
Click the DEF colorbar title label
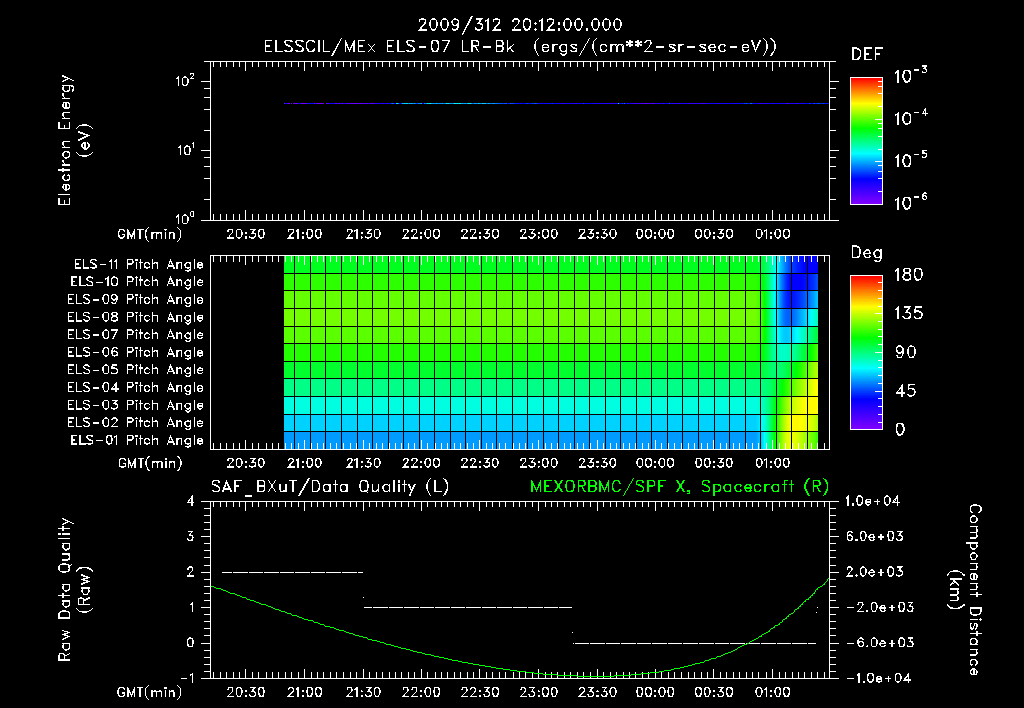(867, 55)
